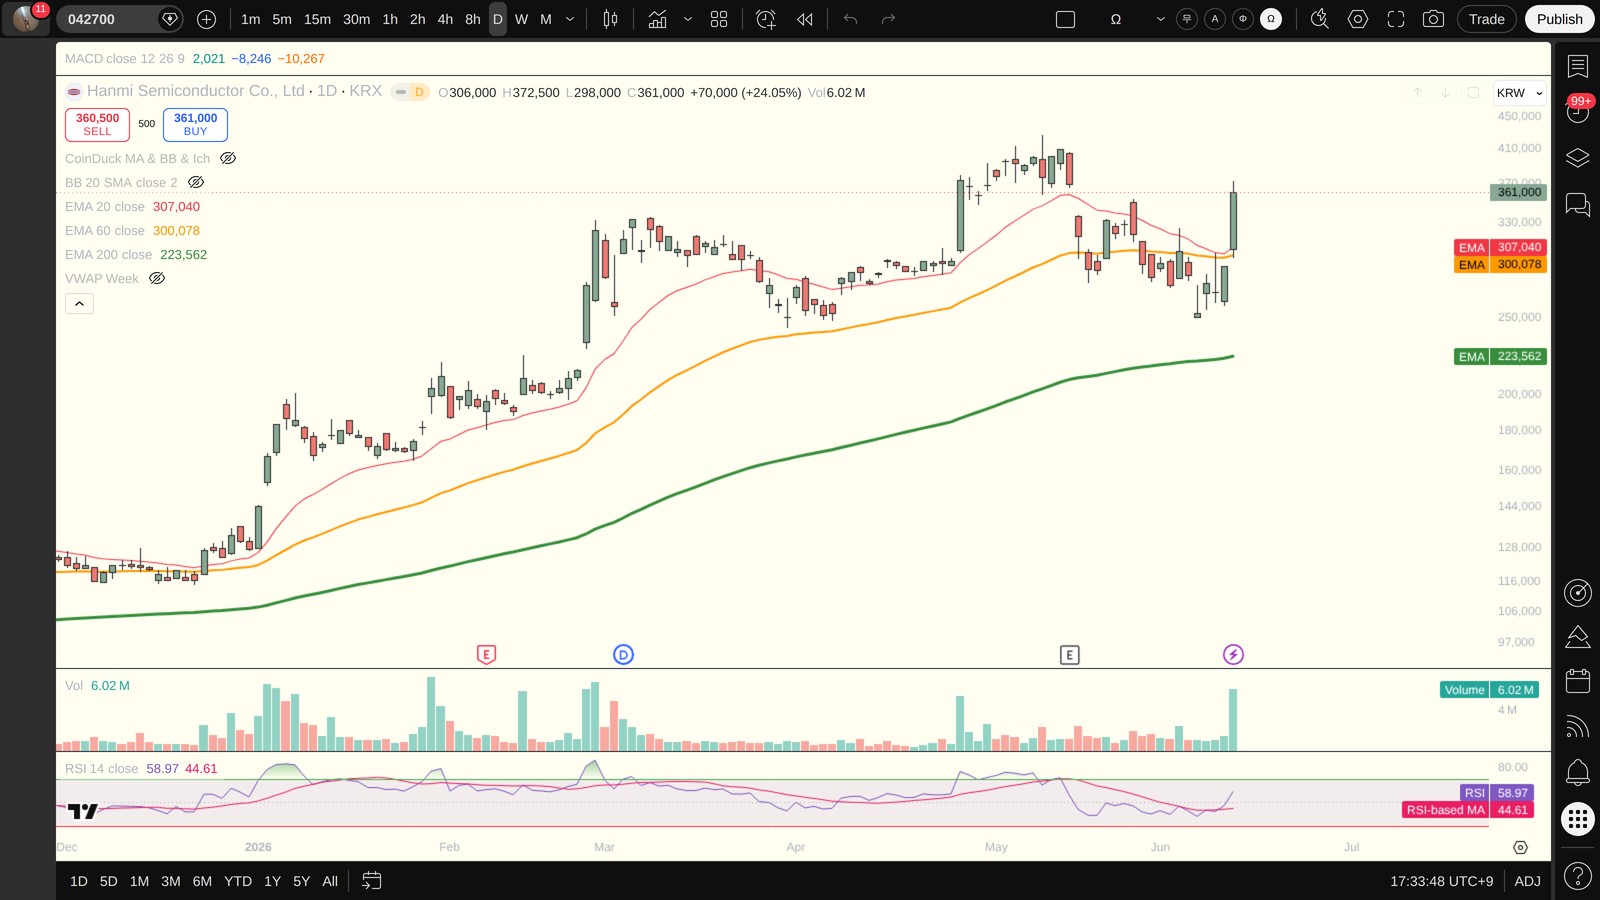This screenshot has height=900, width=1600.
Task: Open the help center question icon
Action: pyautogui.click(x=1578, y=877)
